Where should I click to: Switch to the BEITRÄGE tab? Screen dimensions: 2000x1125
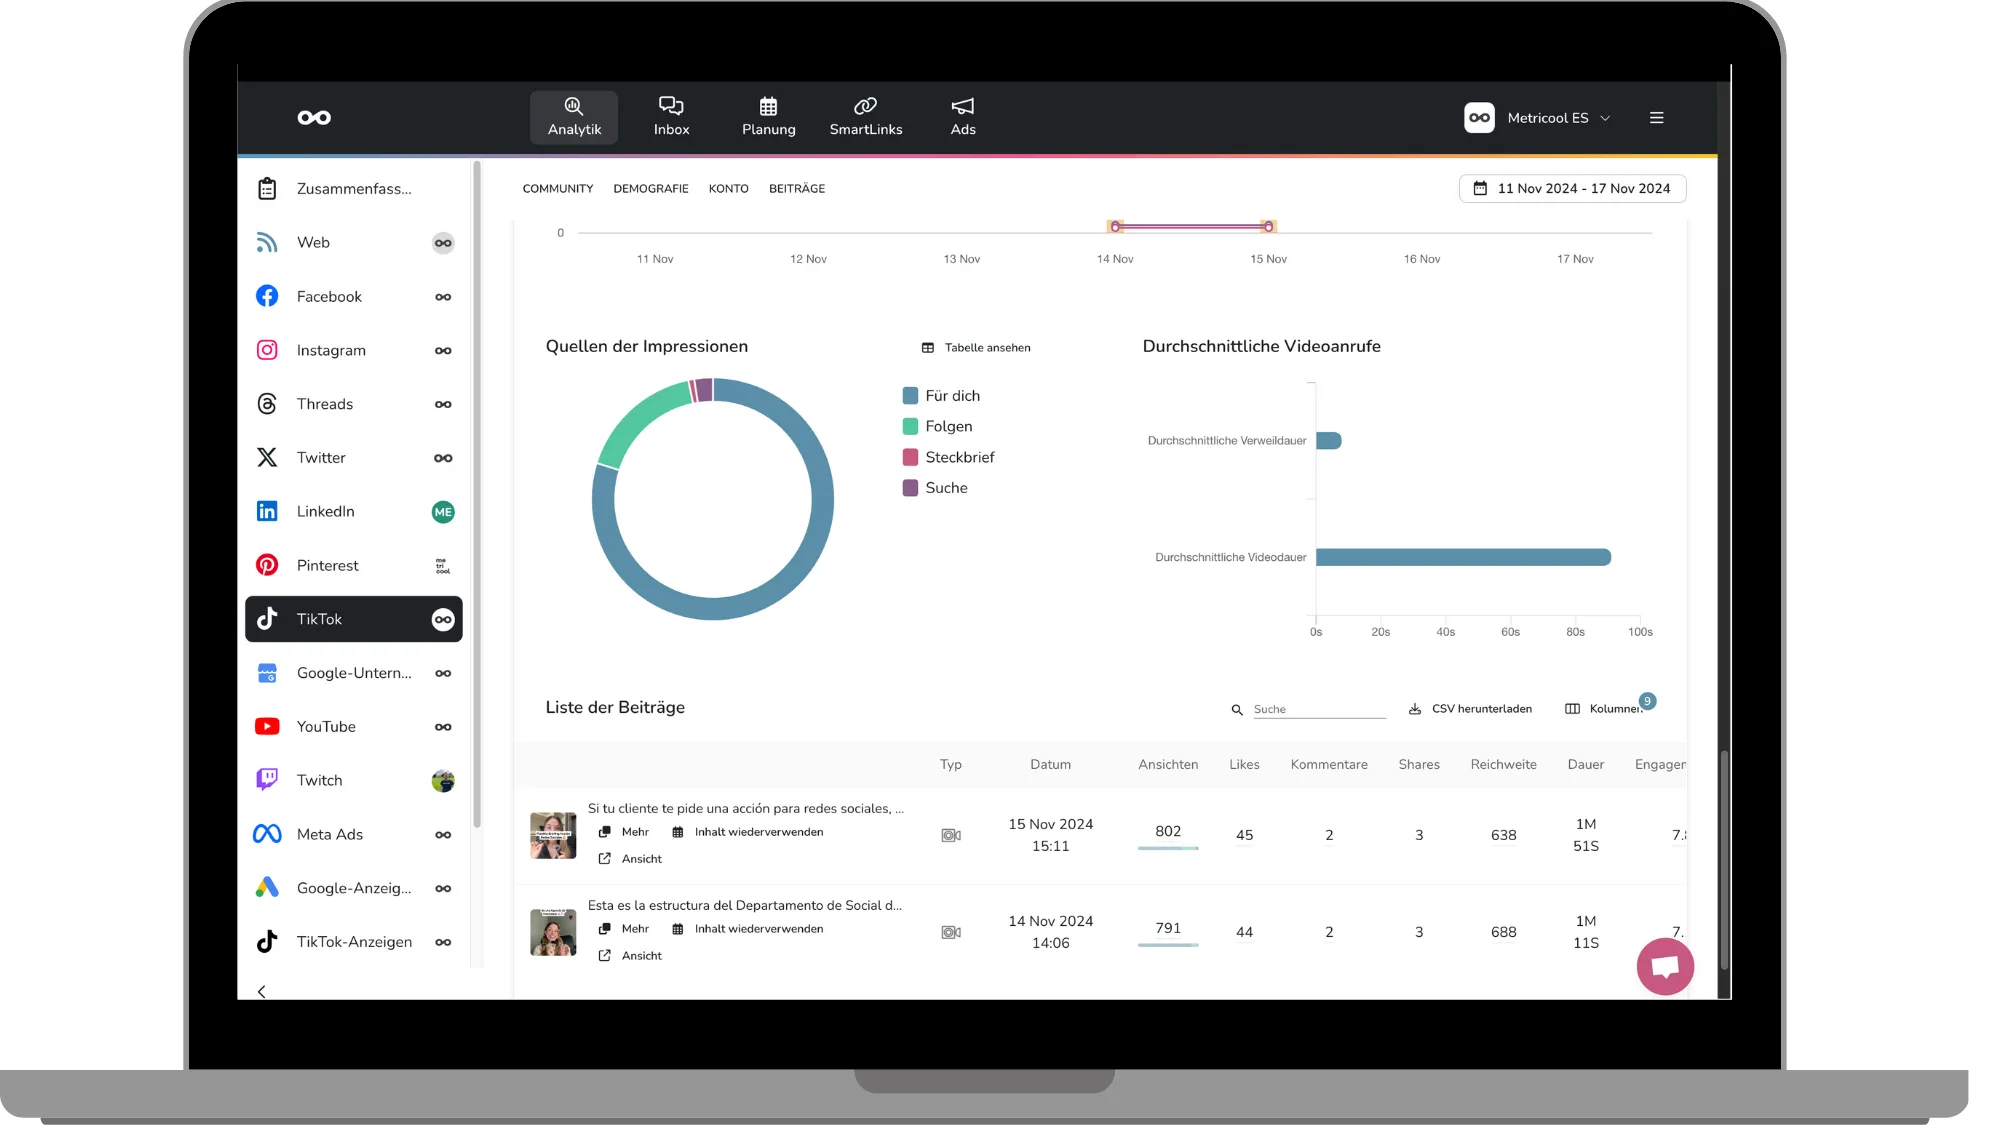tap(796, 189)
